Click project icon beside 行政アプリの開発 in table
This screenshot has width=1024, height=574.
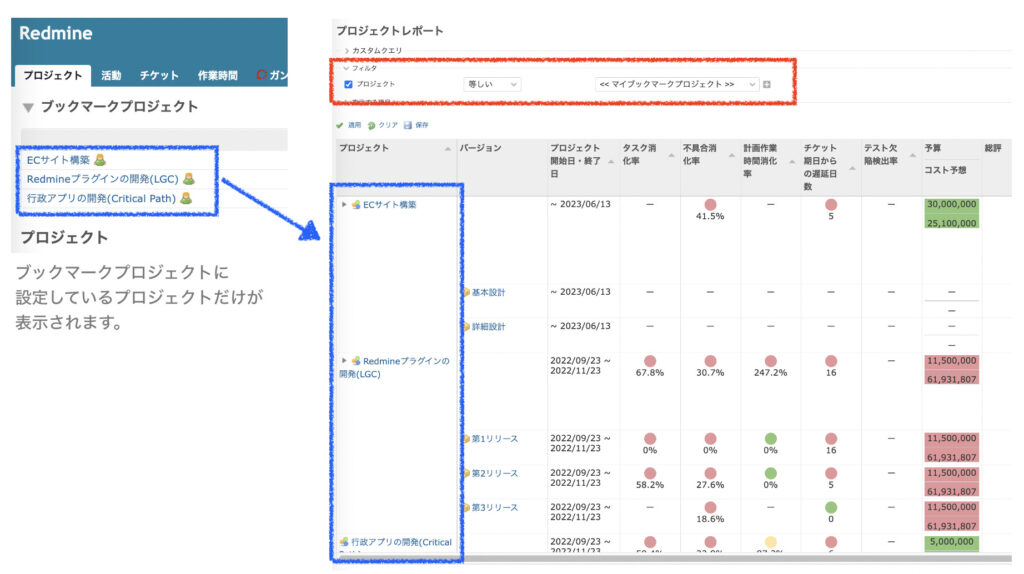pyautogui.click(x=344, y=542)
